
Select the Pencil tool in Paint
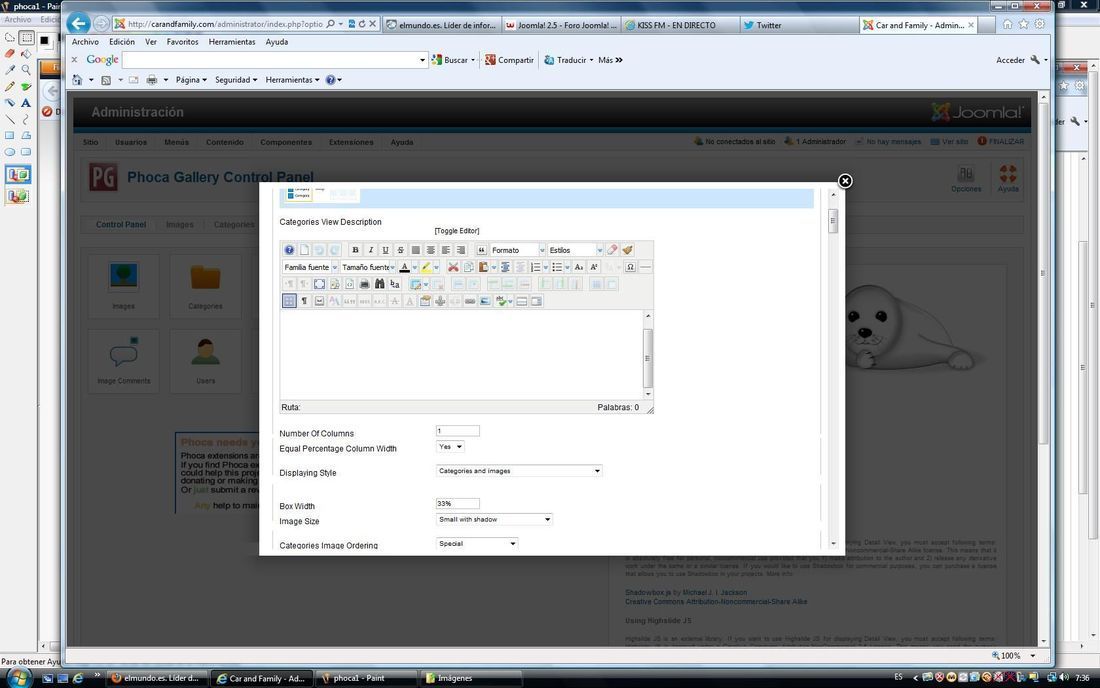coord(10,87)
